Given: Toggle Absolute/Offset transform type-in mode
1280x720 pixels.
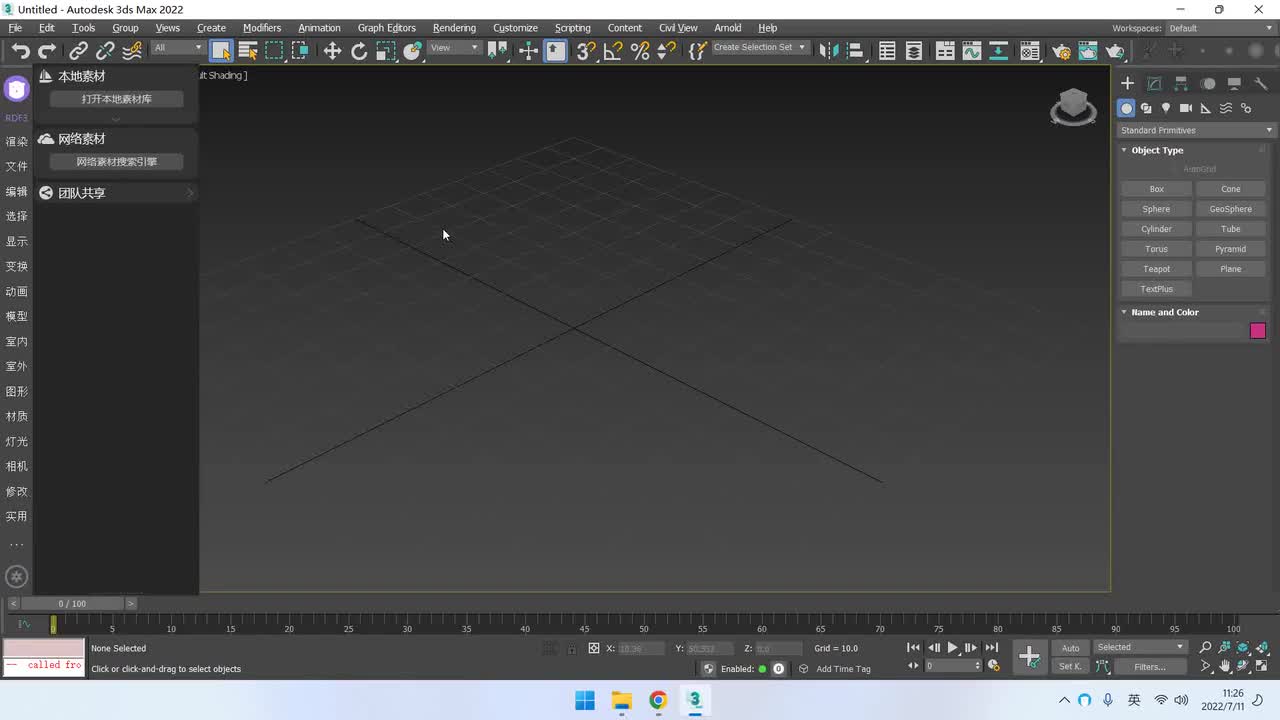Looking at the screenshot, I should [594, 648].
